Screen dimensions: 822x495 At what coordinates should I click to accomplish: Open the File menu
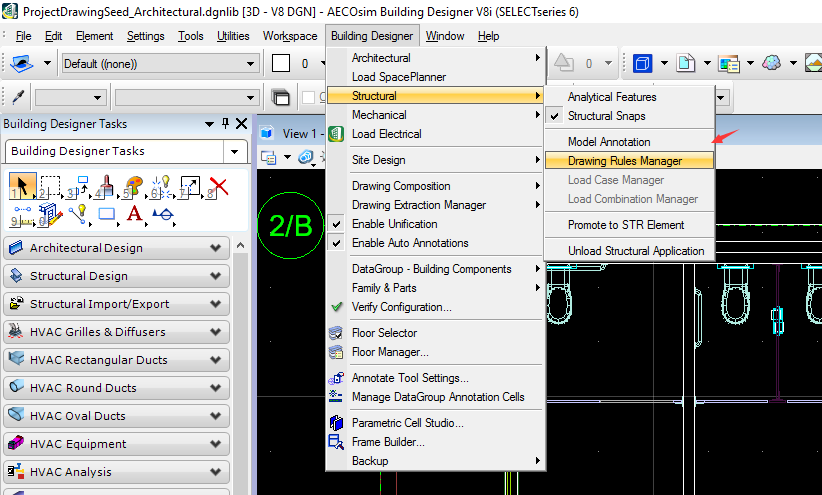click(24, 36)
